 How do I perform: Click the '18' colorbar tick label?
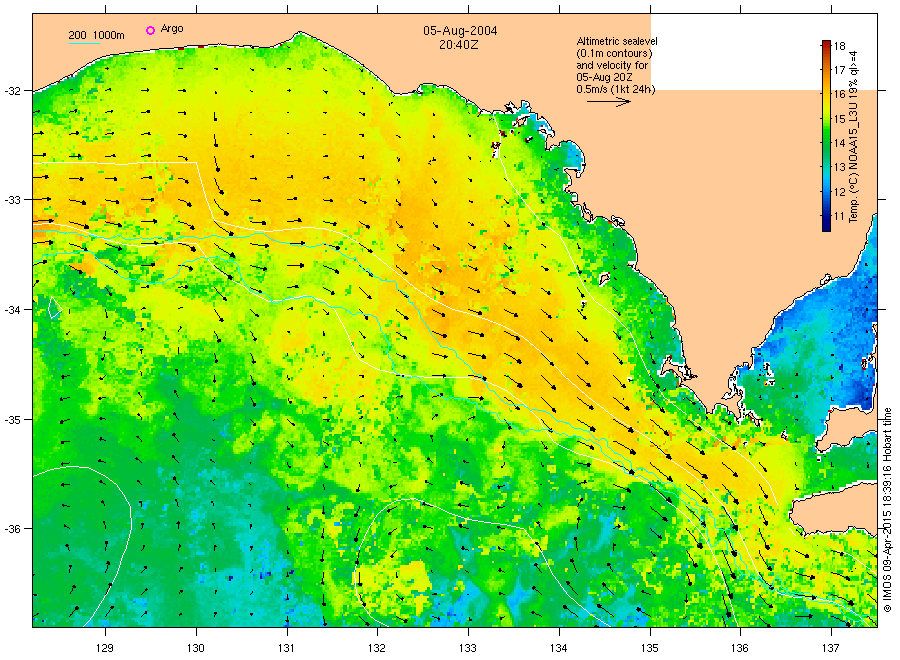[x=839, y=46]
